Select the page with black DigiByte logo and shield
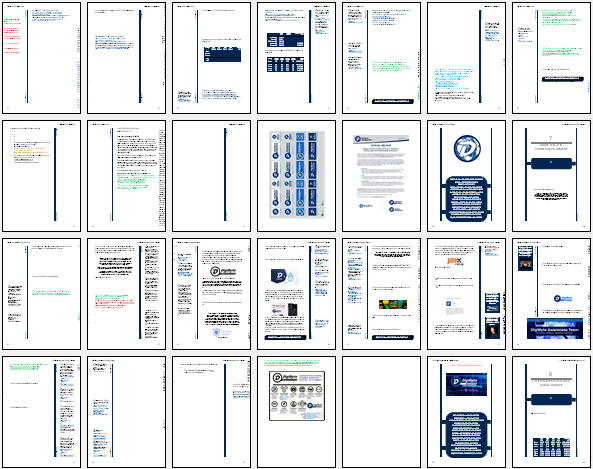The height and width of the screenshot is (469, 593). [211, 294]
